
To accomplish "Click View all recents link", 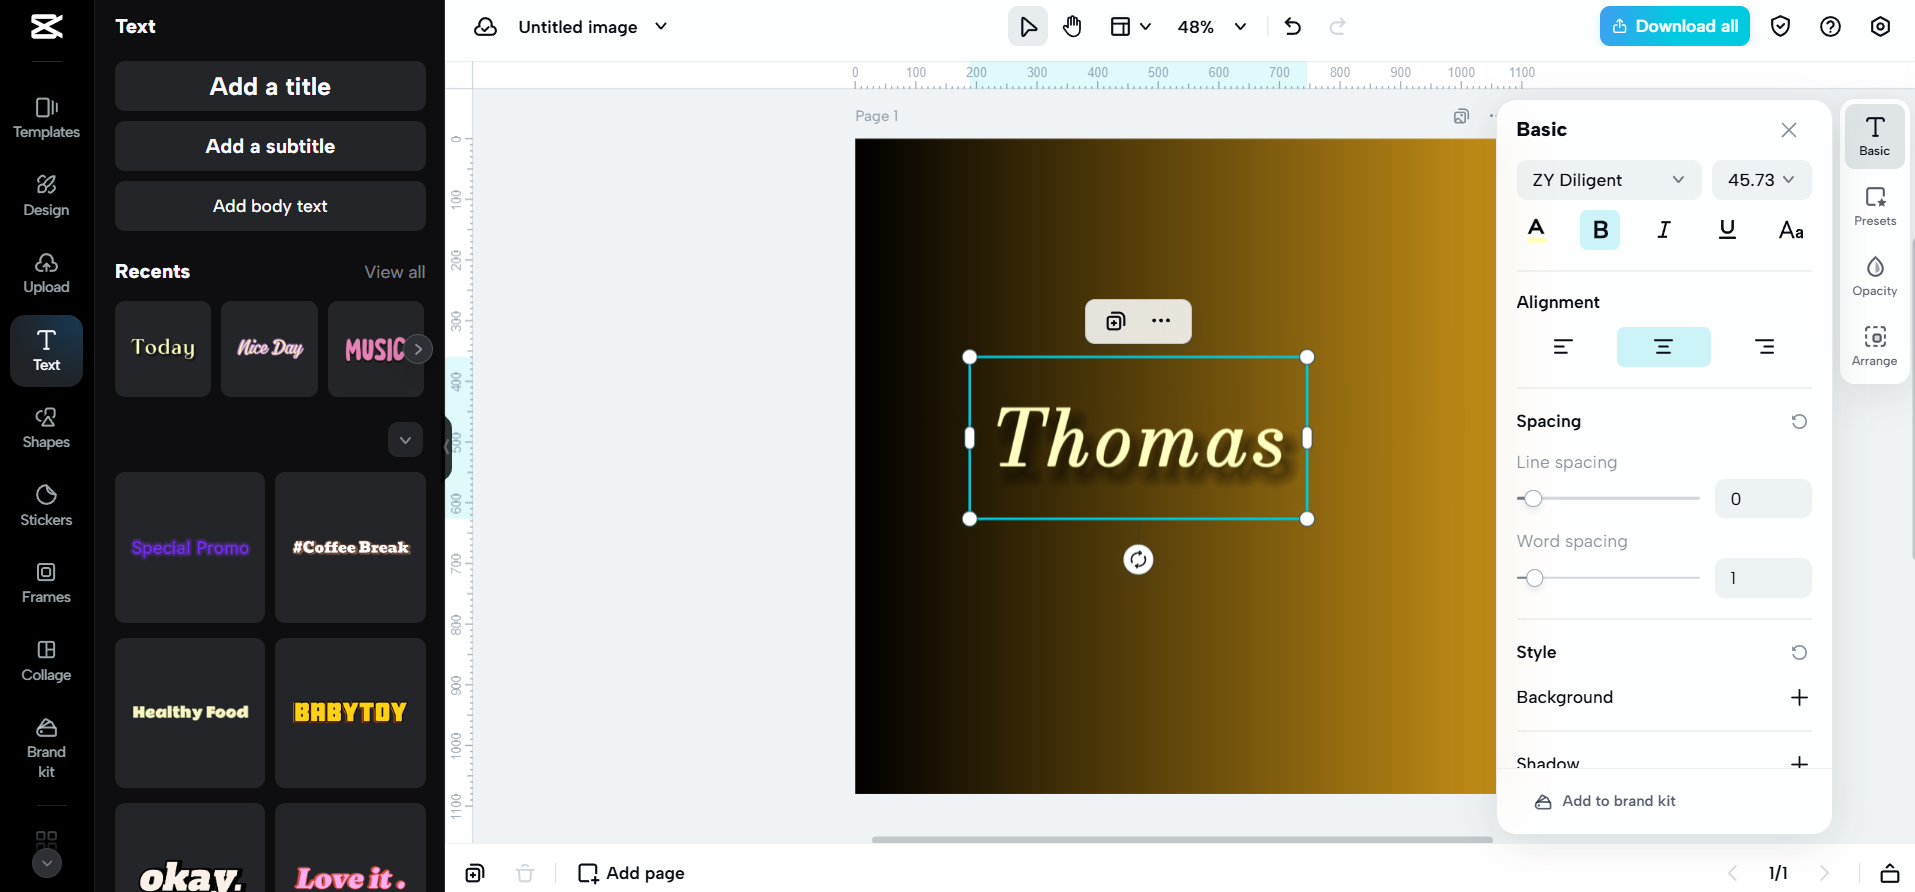I will pyautogui.click(x=394, y=272).
